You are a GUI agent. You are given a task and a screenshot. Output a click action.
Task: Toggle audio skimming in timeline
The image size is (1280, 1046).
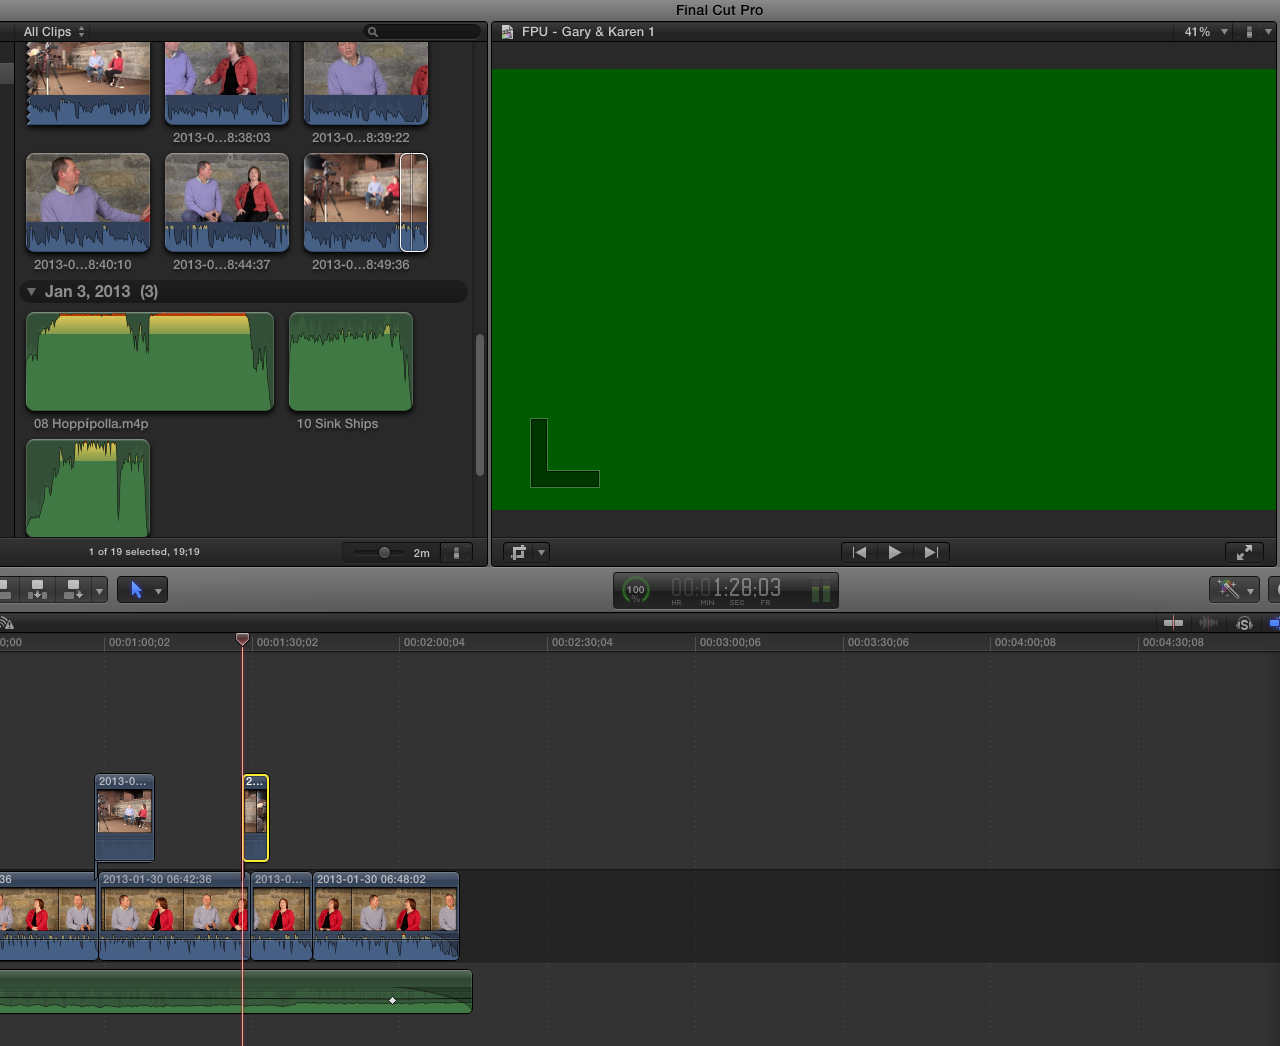pyautogui.click(x=1208, y=623)
